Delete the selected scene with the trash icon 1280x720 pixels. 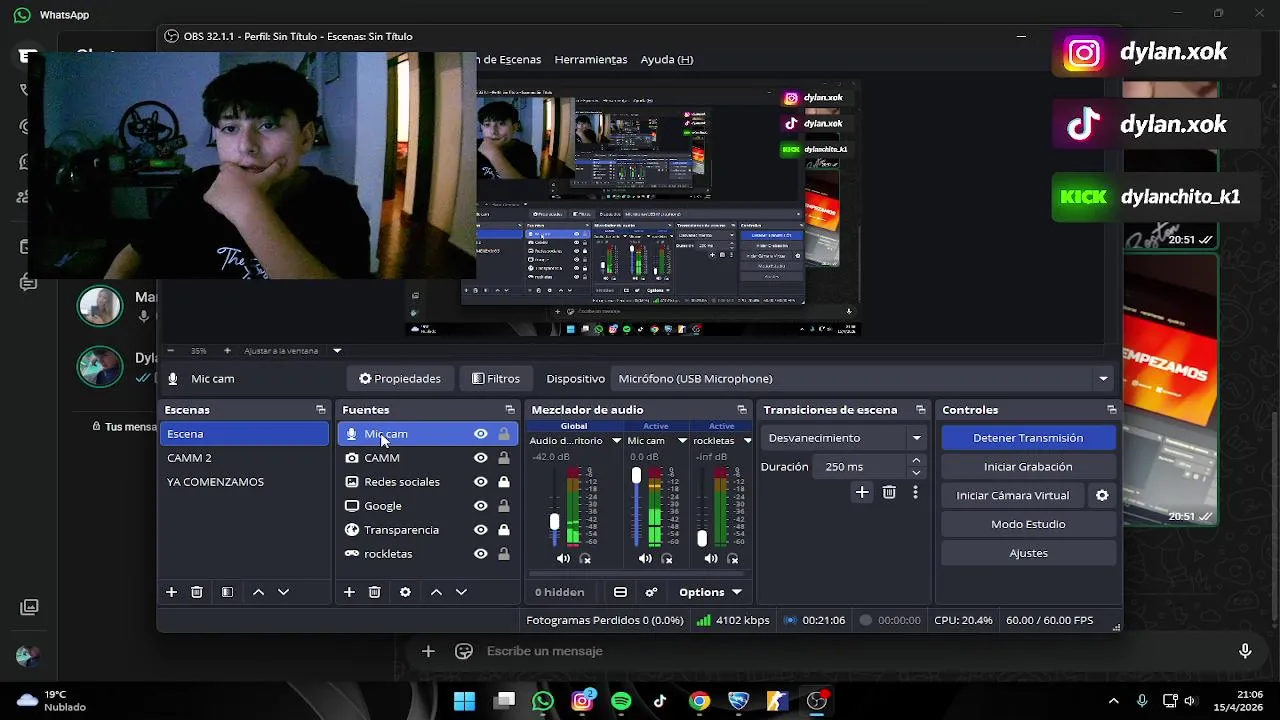pos(197,592)
